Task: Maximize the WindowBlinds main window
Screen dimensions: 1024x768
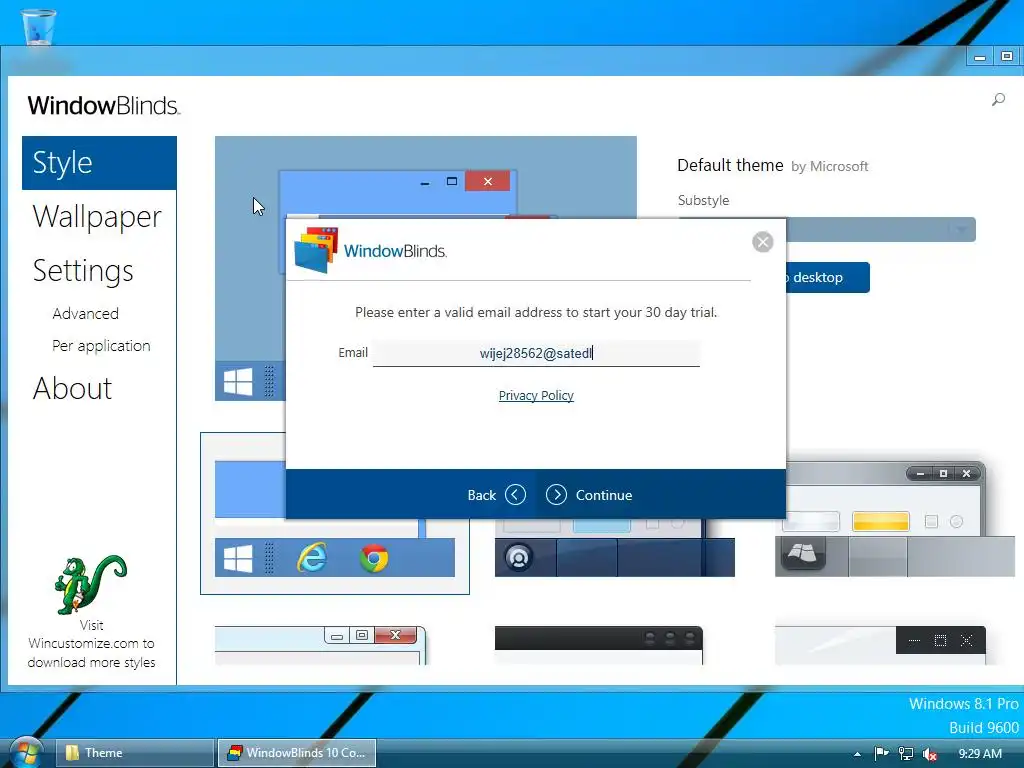Action: point(1007,57)
